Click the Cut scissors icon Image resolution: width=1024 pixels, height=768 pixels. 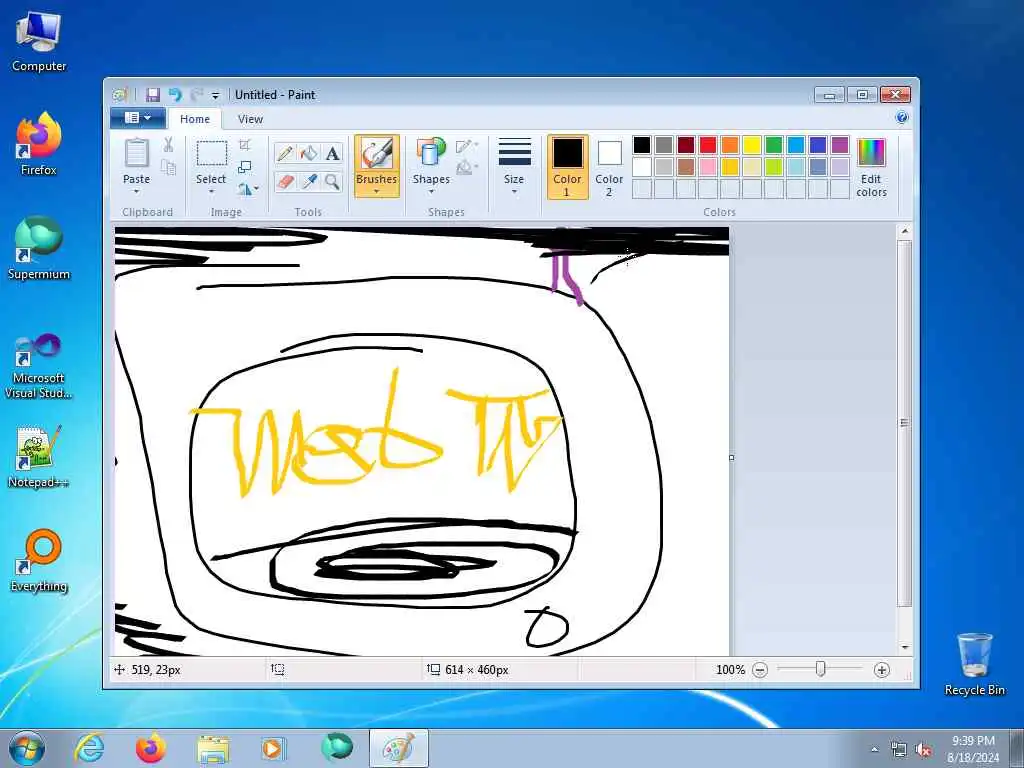[x=168, y=145]
